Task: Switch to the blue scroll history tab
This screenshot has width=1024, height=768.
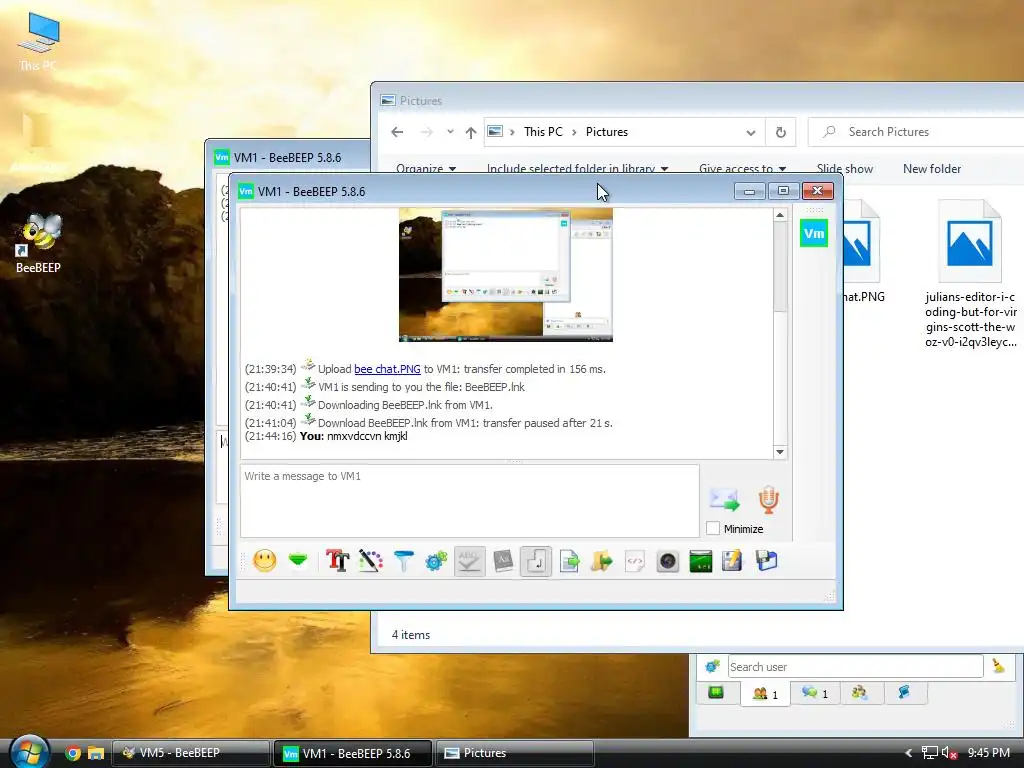Action: coord(904,692)
